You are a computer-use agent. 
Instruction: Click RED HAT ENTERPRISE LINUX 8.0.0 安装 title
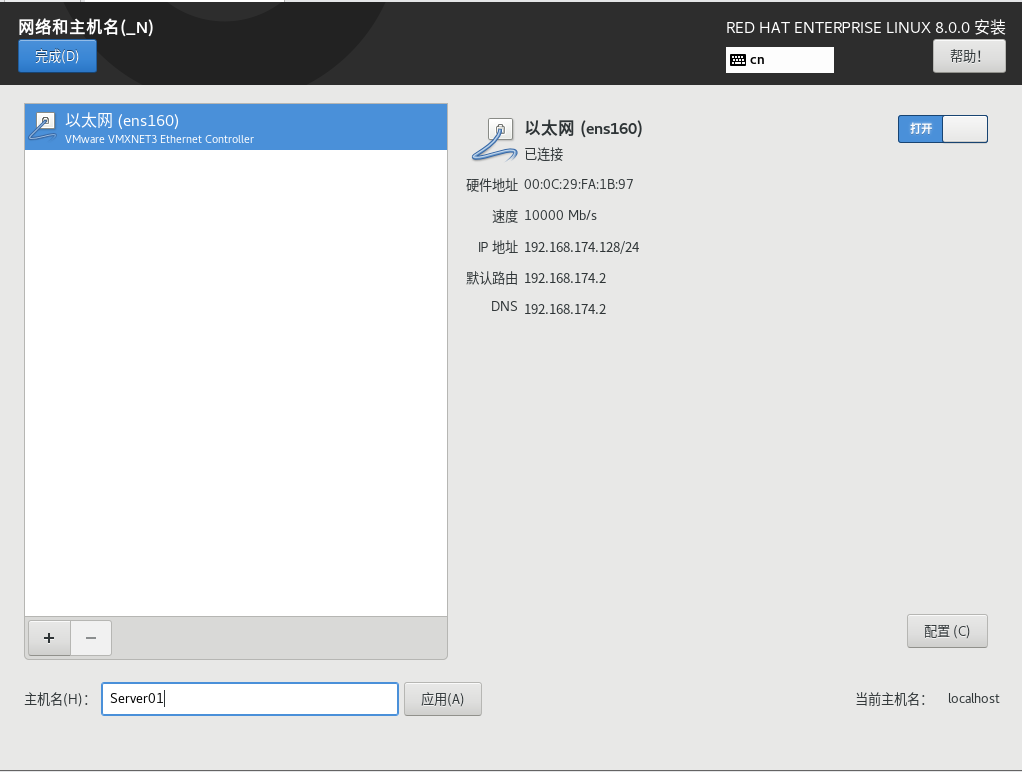pos(866,27)
